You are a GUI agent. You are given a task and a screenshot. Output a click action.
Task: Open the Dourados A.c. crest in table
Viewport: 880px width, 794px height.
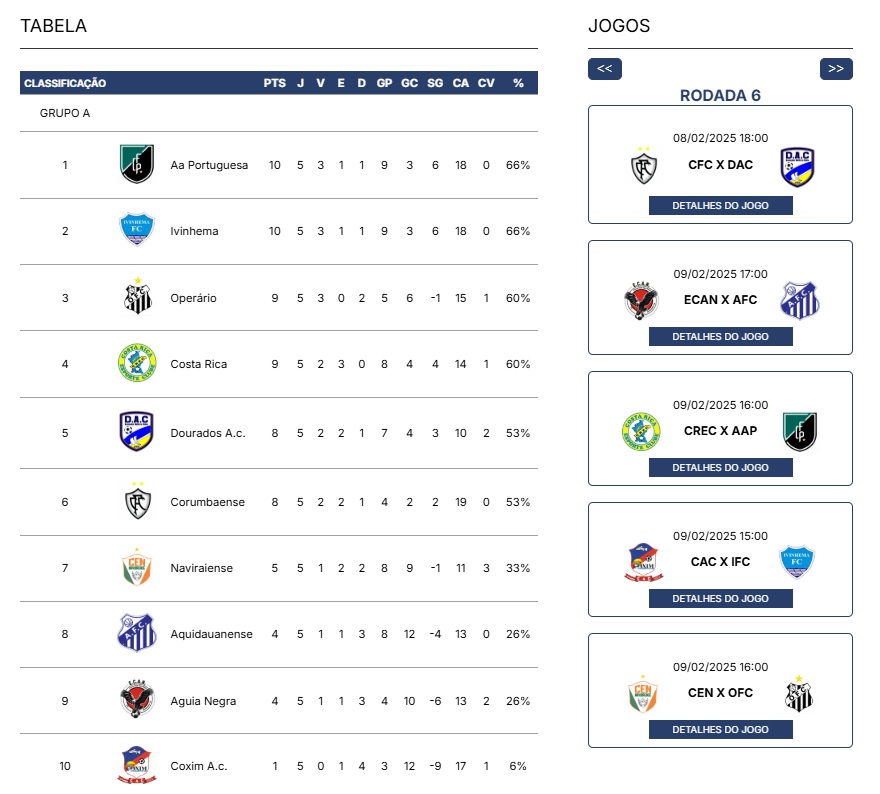coord(136,432)
